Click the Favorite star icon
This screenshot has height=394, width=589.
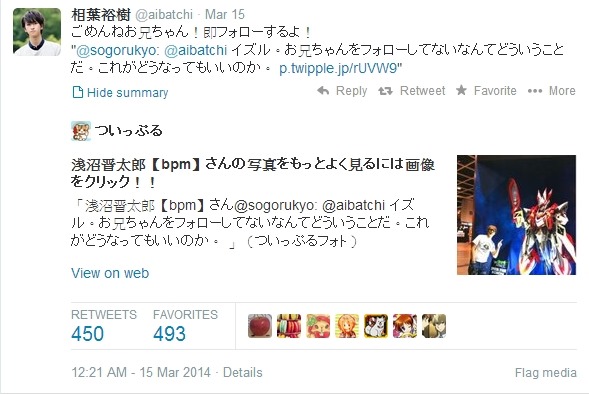coord(461,90)
